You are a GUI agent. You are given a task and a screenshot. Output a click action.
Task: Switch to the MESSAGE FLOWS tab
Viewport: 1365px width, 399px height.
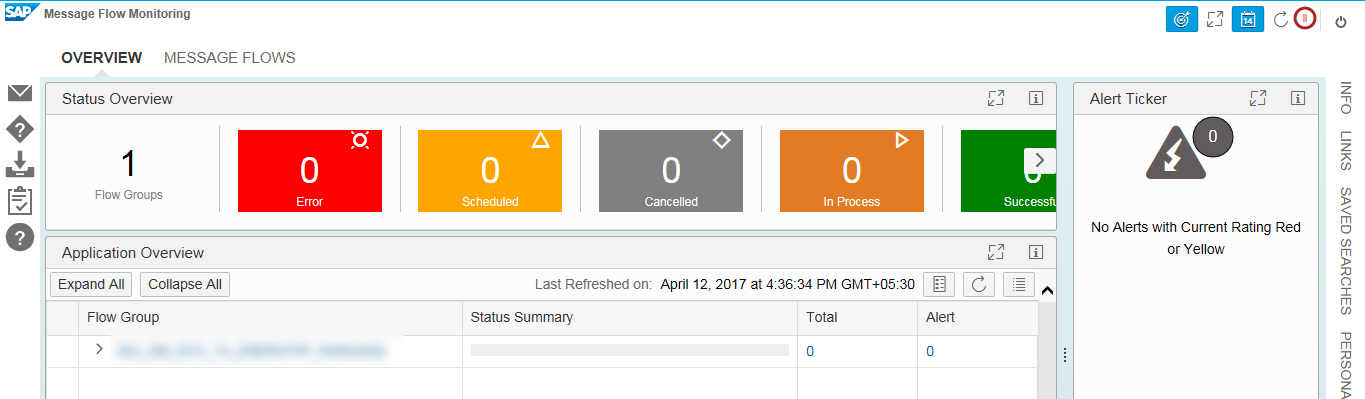[x=230, y=58]
